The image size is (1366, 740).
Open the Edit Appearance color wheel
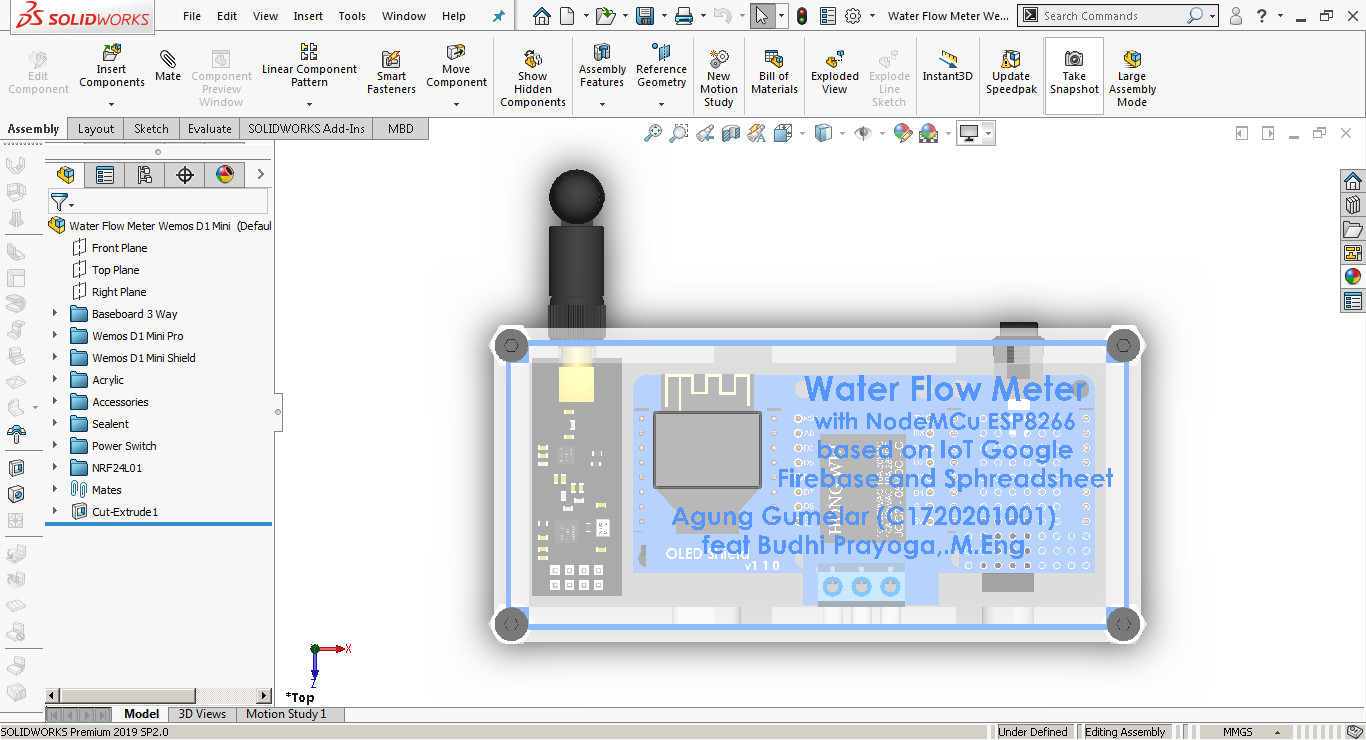(902, 132)
